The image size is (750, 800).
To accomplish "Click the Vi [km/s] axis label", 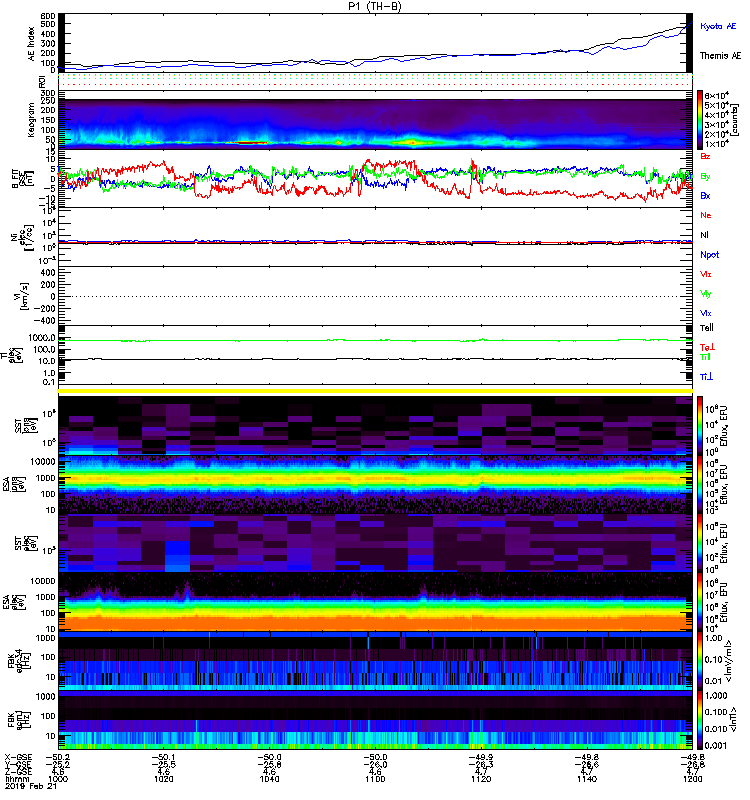I will tap(24, 296).
